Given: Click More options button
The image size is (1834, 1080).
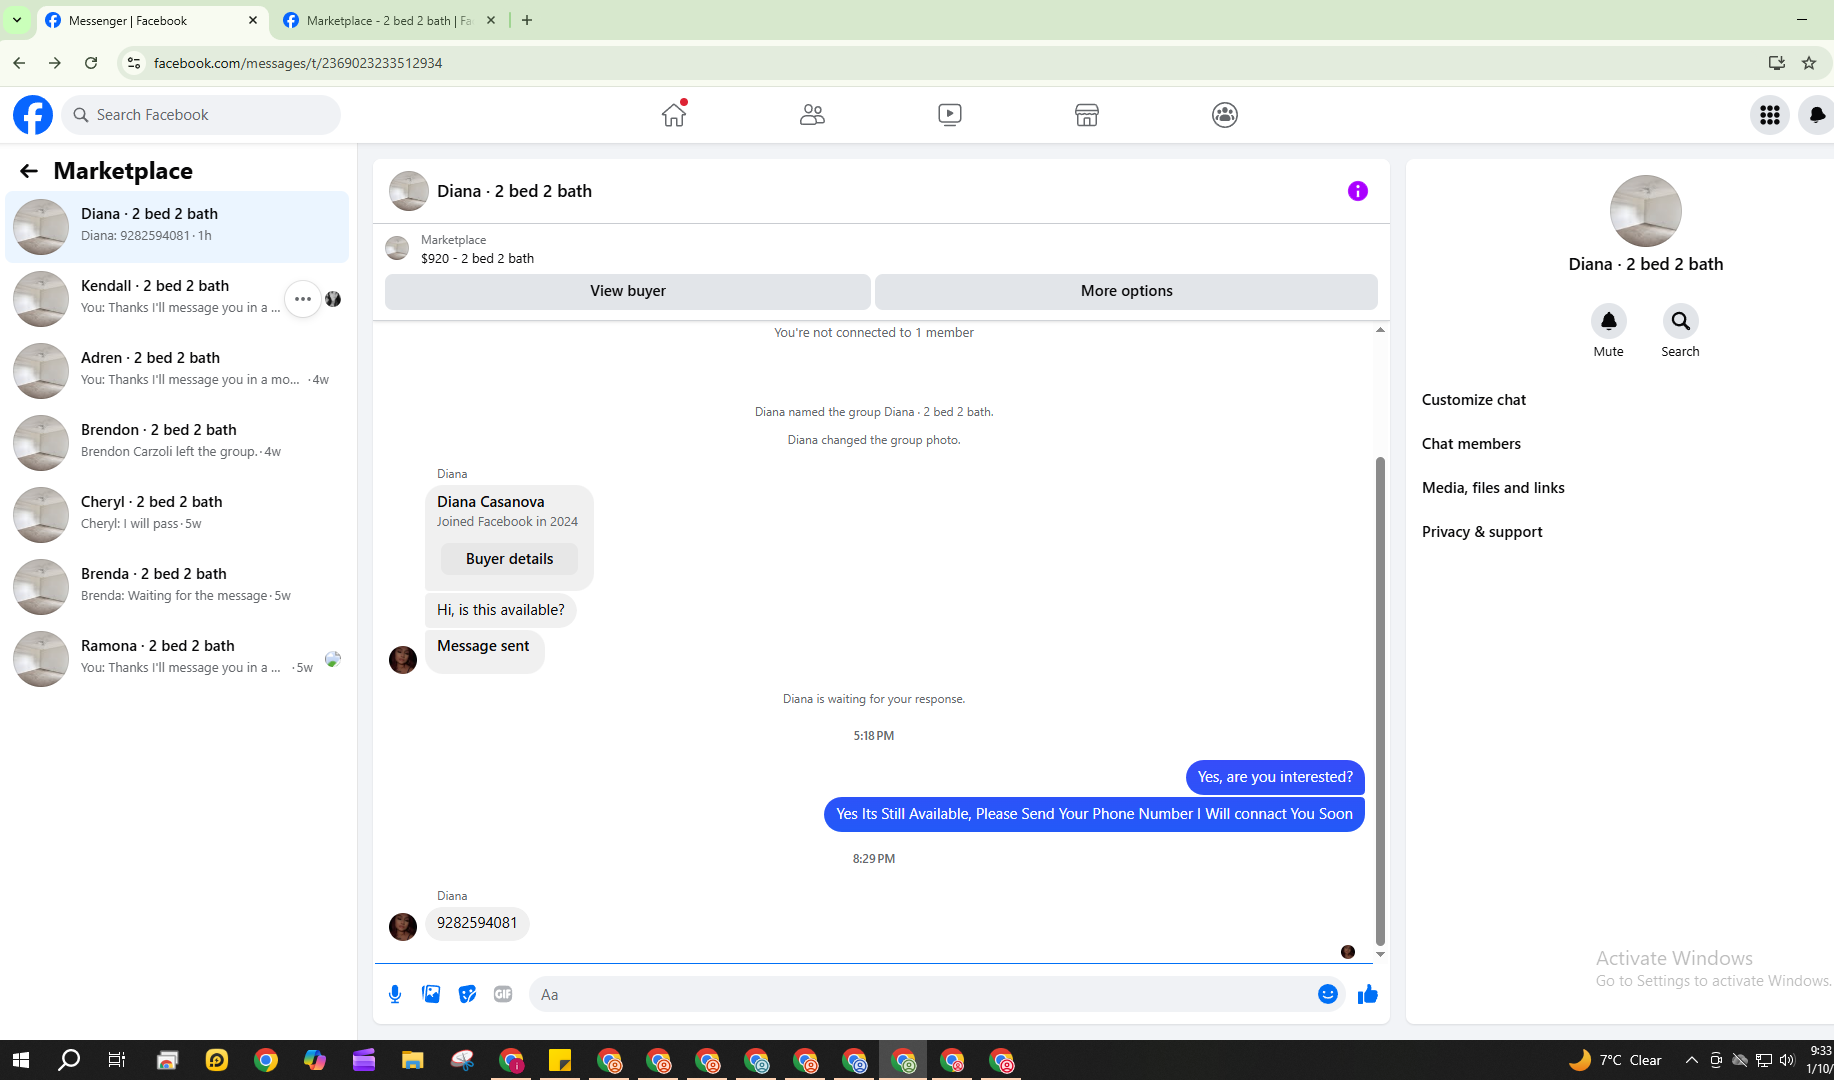Looking at the screenshot, I should (1126, 291).
